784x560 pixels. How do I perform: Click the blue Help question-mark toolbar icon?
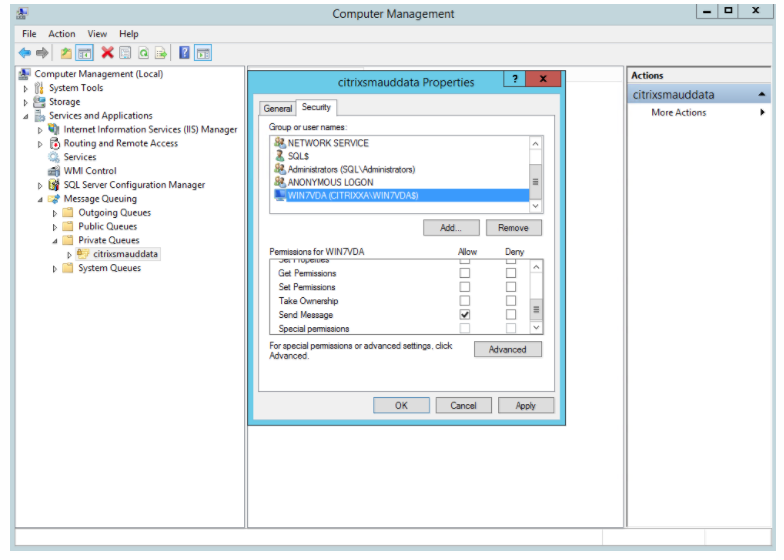(x=184, y=52)
